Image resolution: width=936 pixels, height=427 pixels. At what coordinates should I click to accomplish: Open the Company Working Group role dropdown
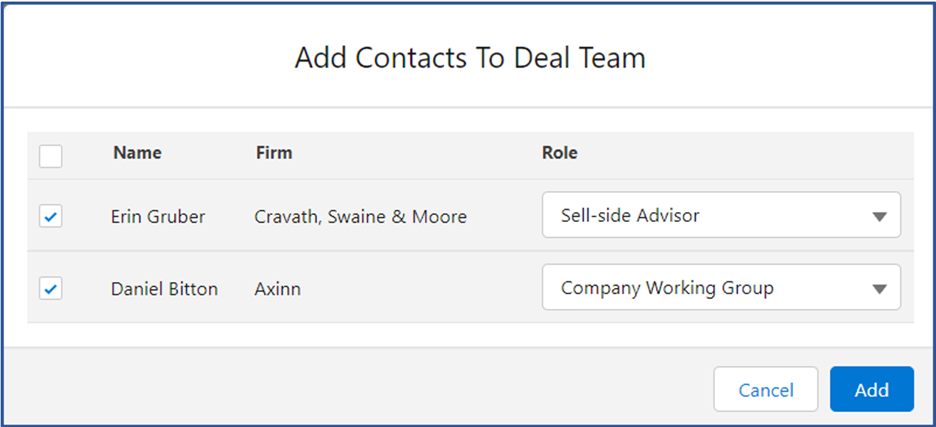pos(721,287)
